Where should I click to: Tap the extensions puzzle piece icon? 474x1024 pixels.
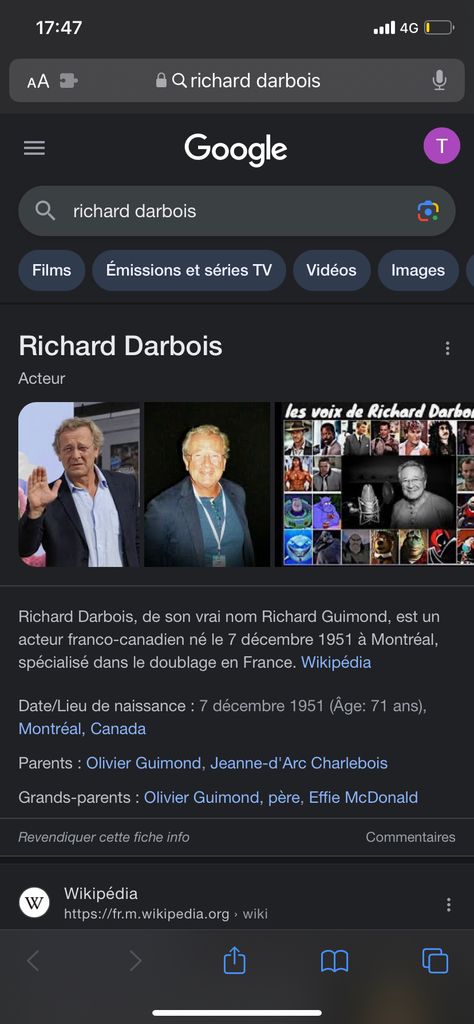[69, 81]
